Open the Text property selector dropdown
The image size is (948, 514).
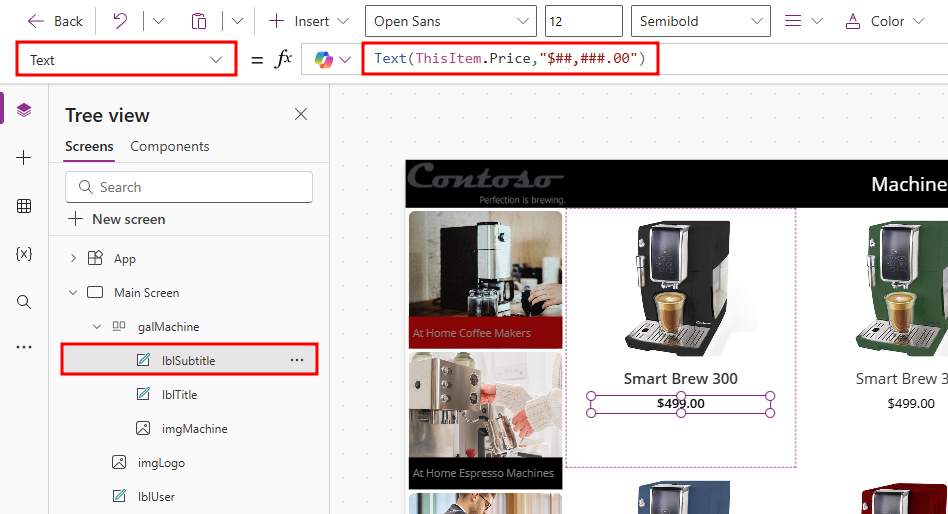click(126, 59)
